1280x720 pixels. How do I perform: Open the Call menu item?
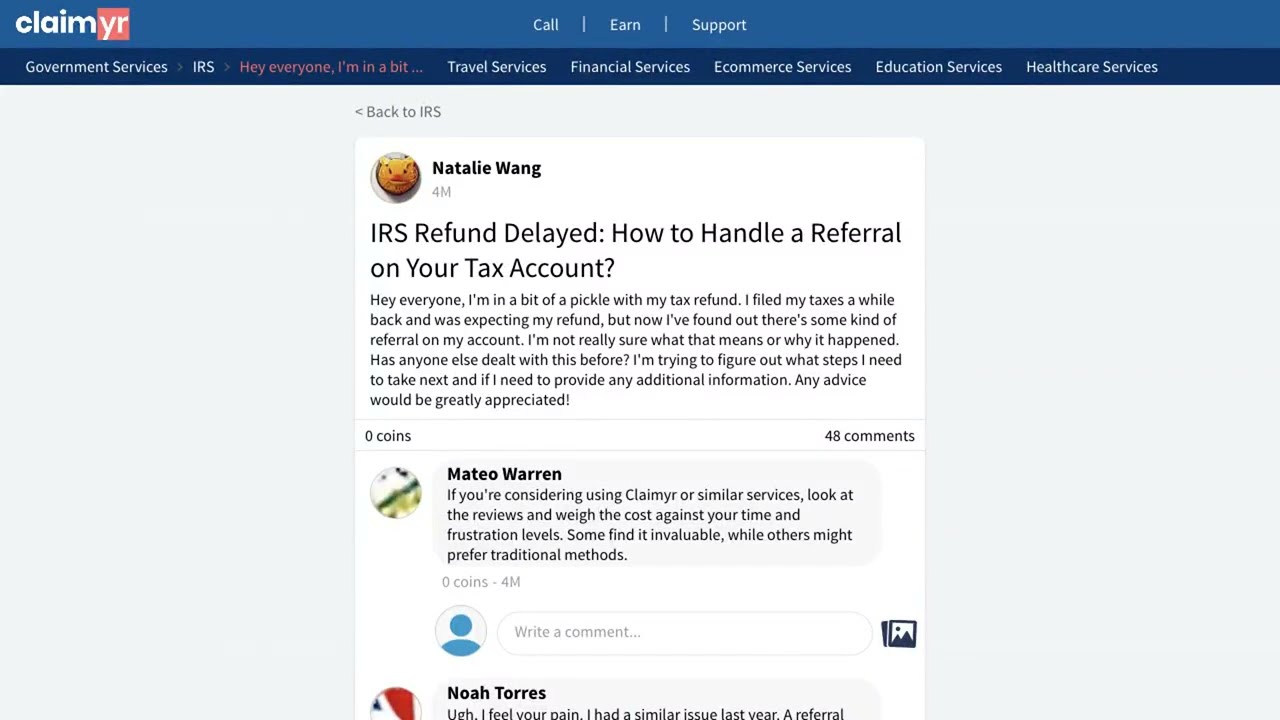pyautogui.click(x=546, y=25)
